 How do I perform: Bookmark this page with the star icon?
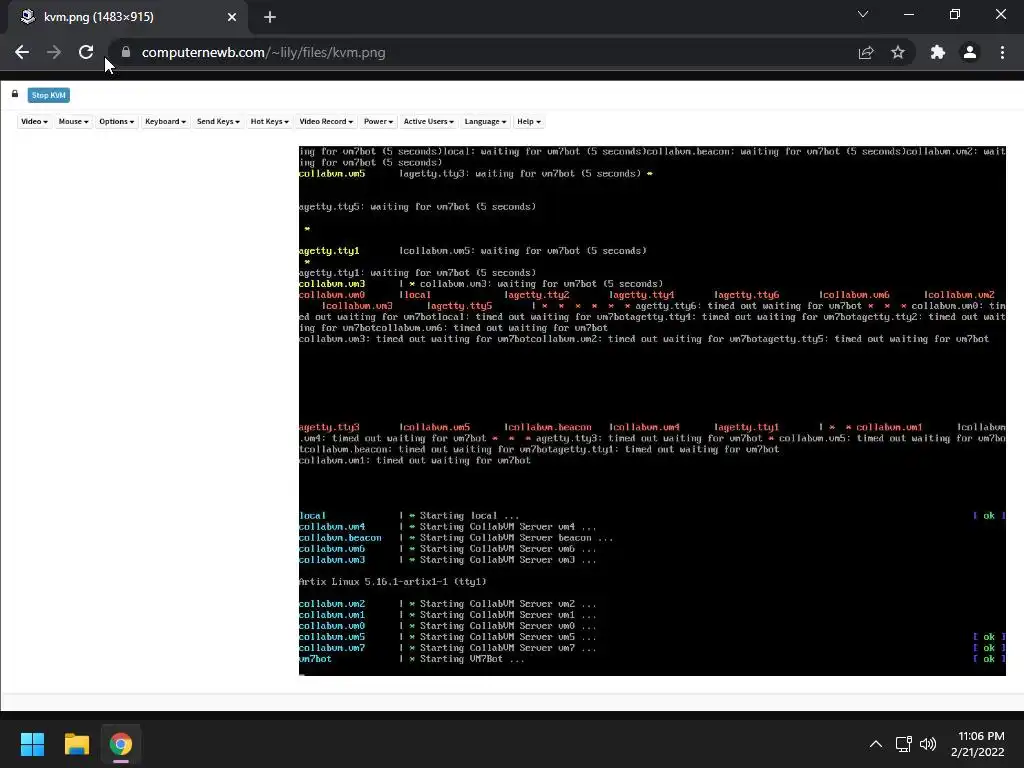[898, 52]
